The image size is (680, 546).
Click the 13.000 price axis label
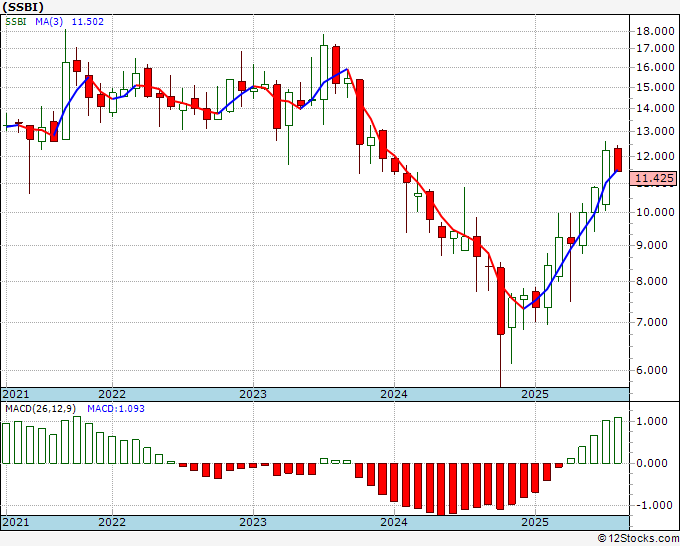click(655, 131)
